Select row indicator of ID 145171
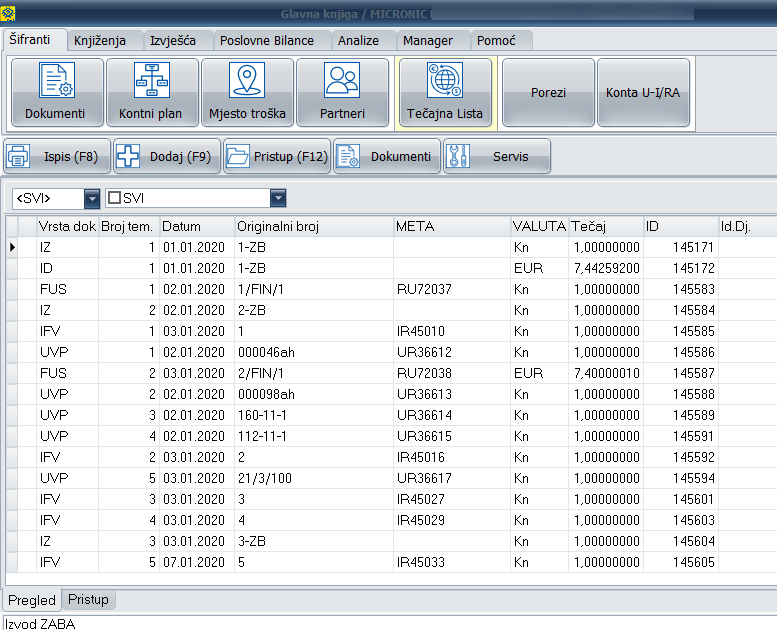 [x=12, y=247]
